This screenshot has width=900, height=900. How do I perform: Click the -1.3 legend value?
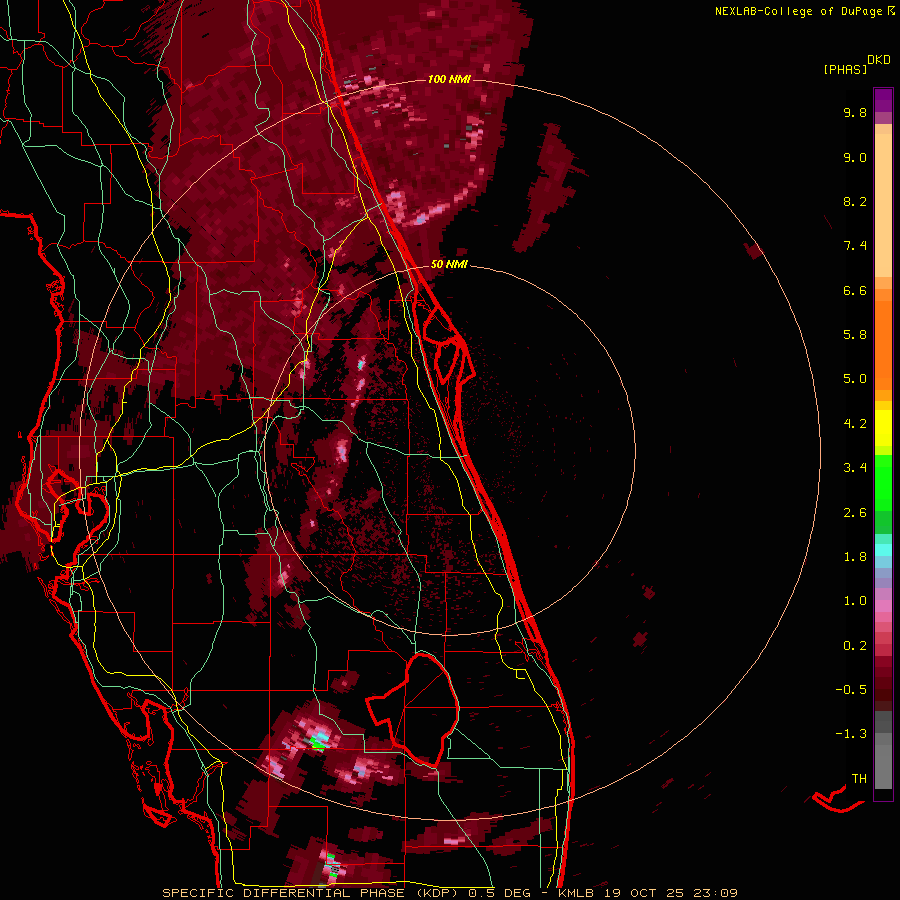851,734
